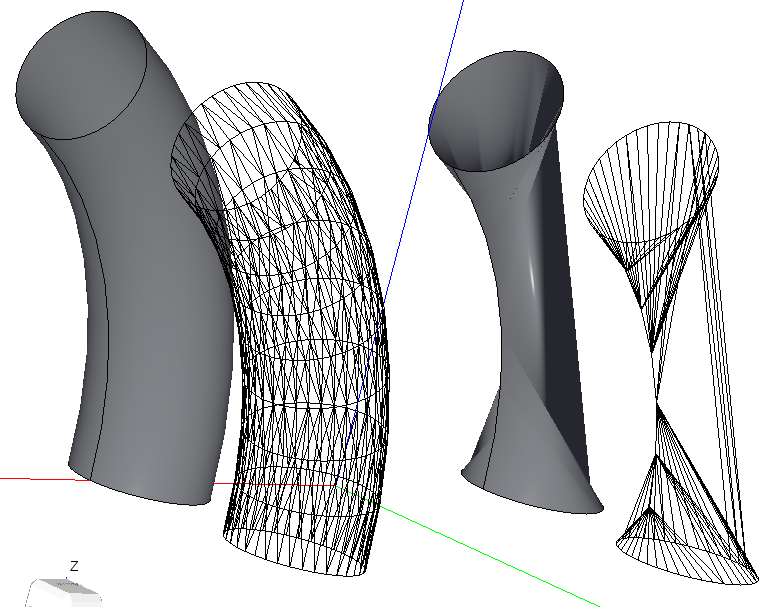
Task: Select the solid gray curved tube body
Action: [150, 300]
